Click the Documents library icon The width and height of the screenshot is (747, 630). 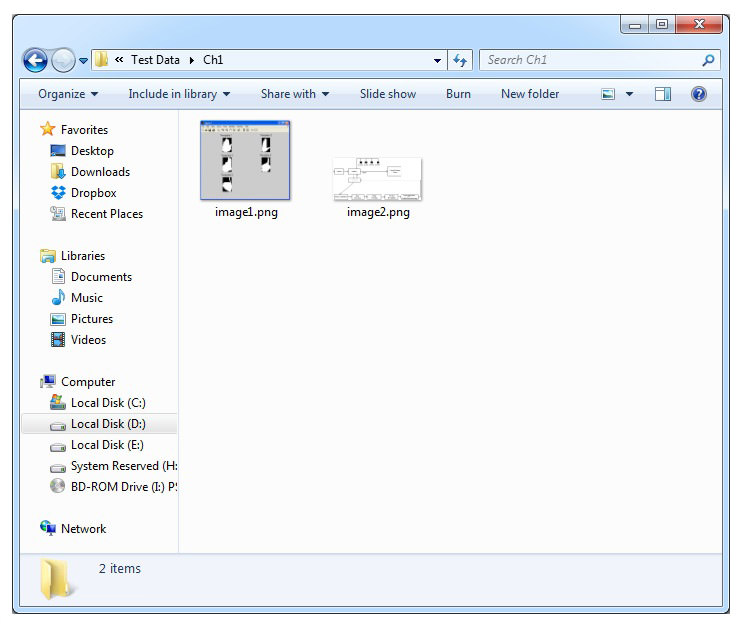[58, 276]
